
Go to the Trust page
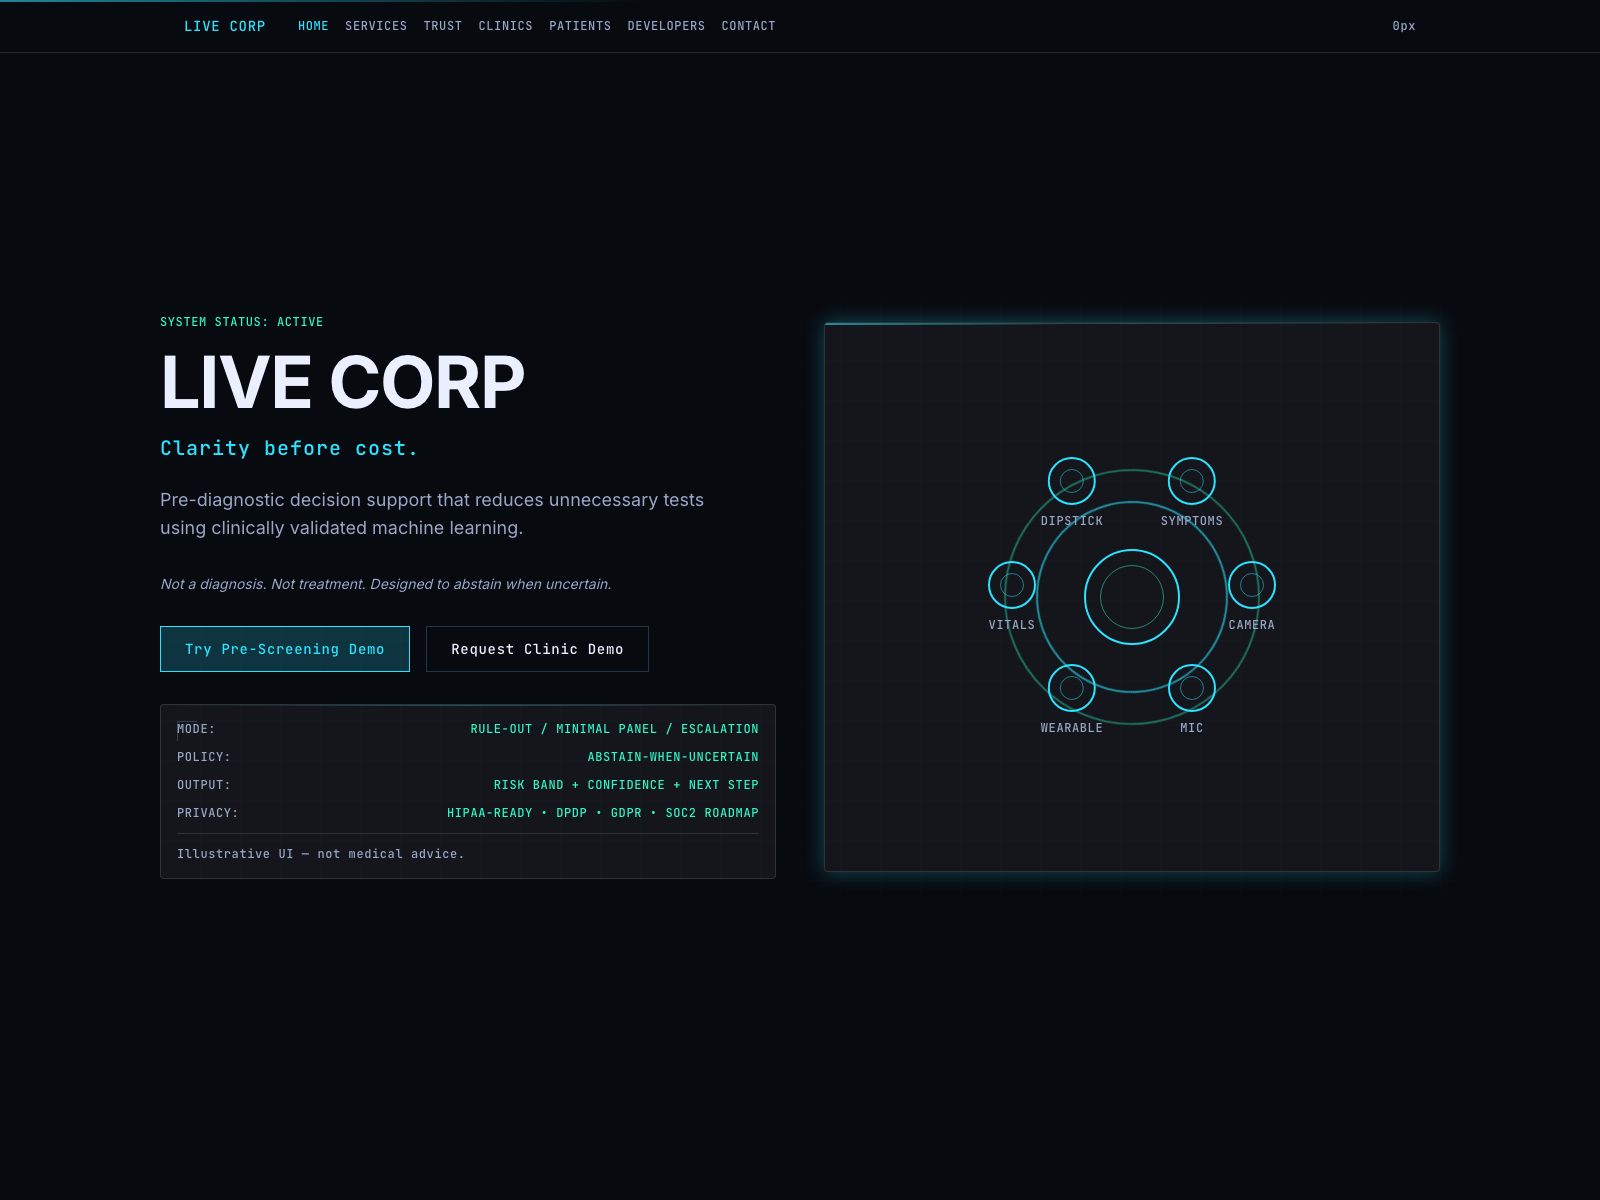point(442,26)
